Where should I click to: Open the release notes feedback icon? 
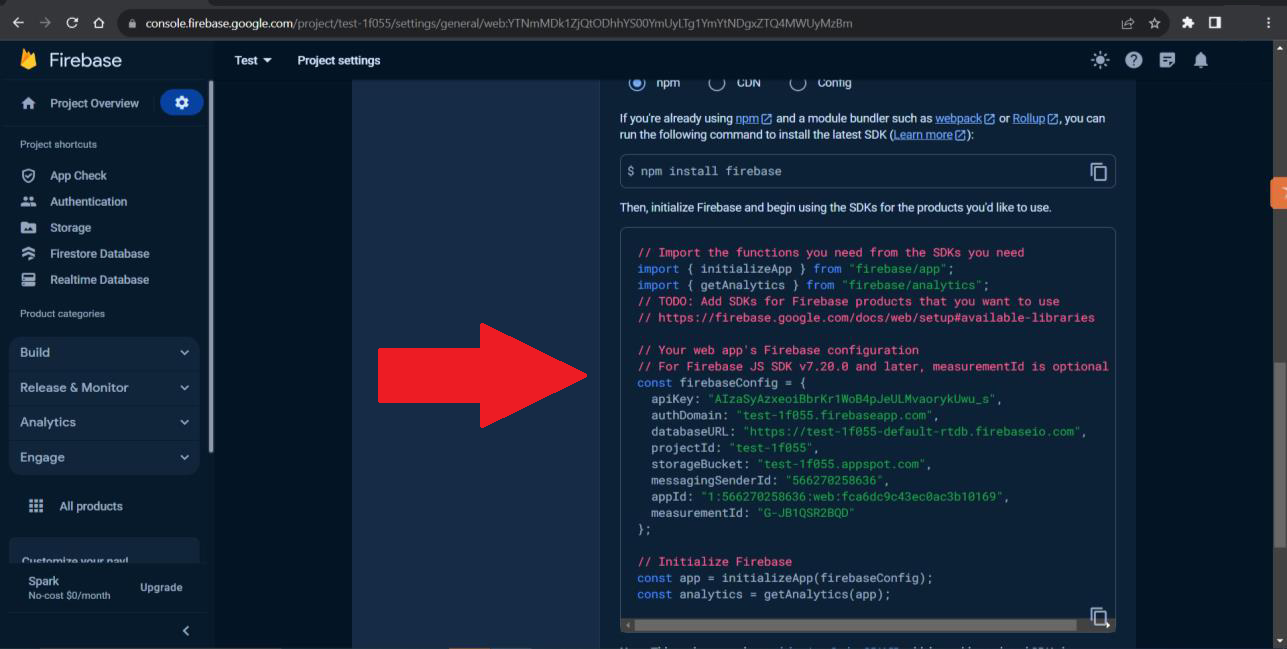pos(1167,60)
